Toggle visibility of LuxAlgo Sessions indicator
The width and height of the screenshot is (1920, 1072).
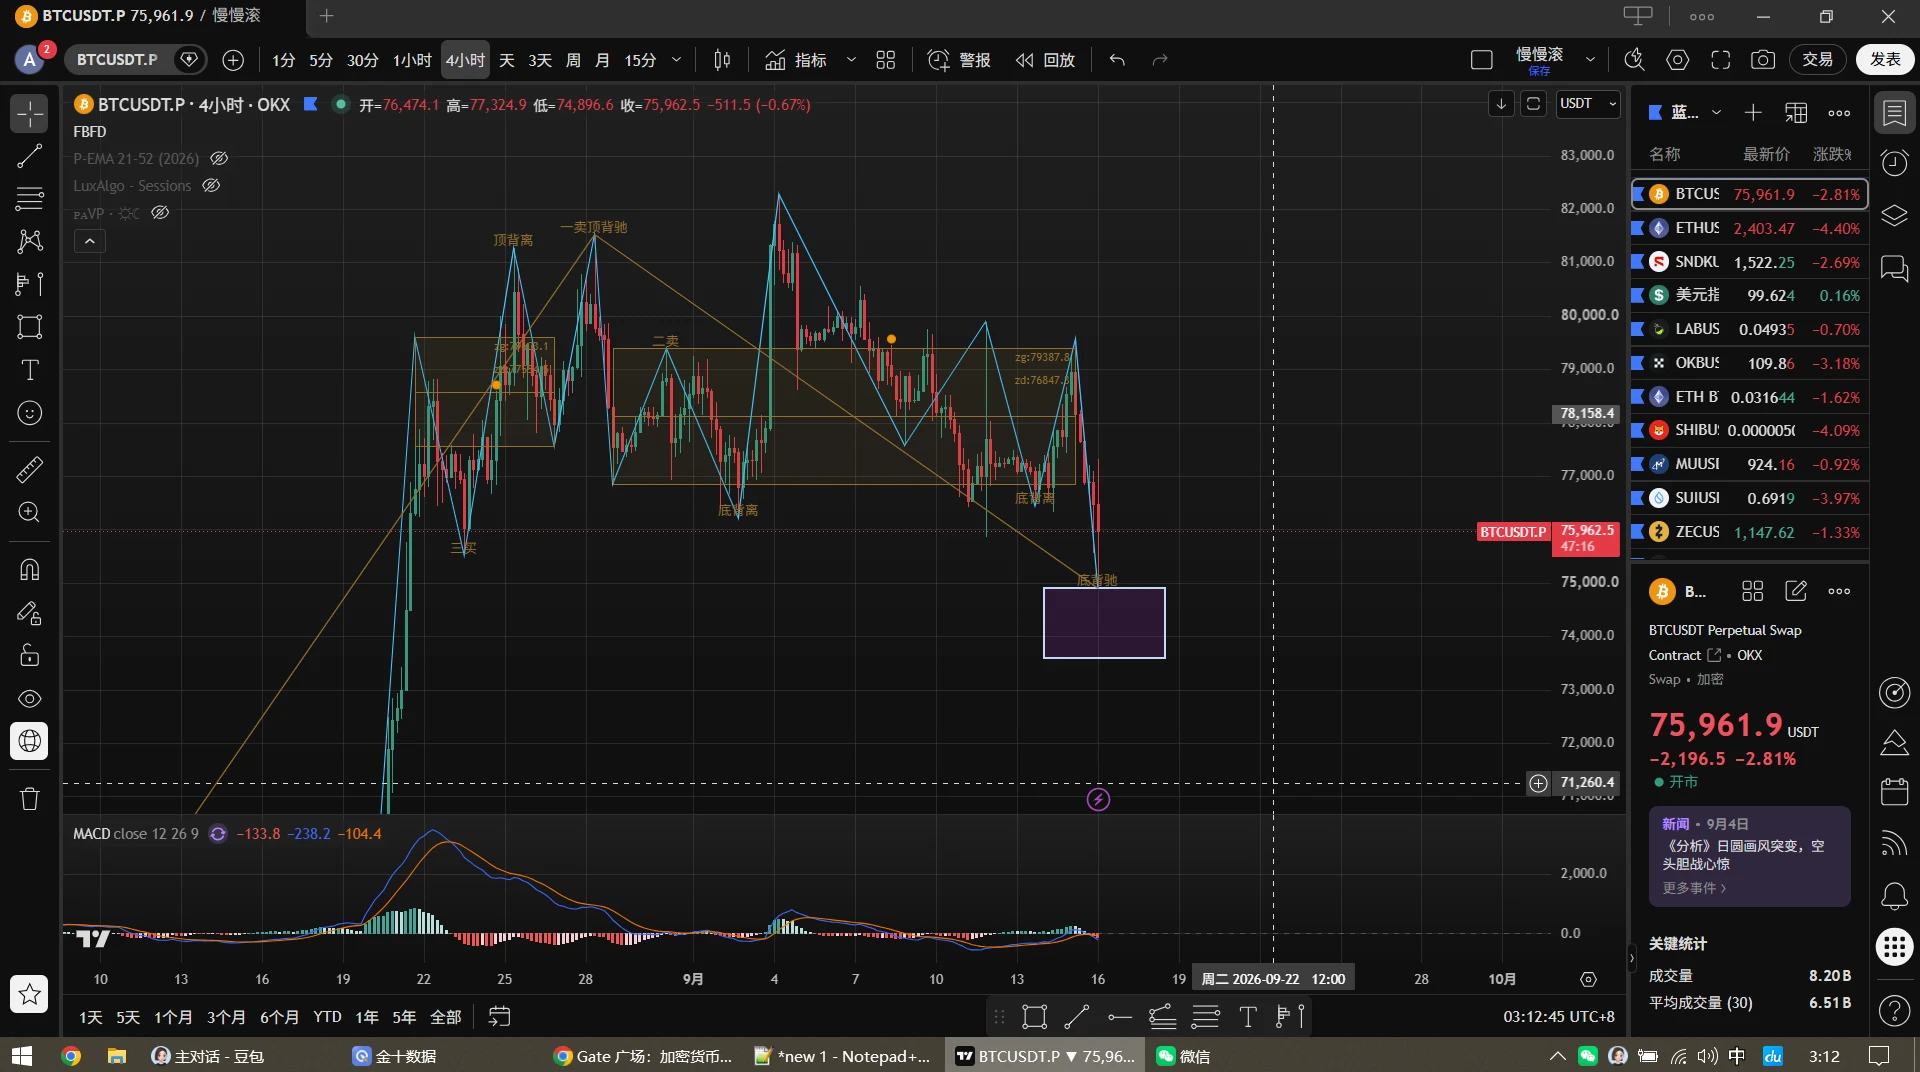coord(211,186)
